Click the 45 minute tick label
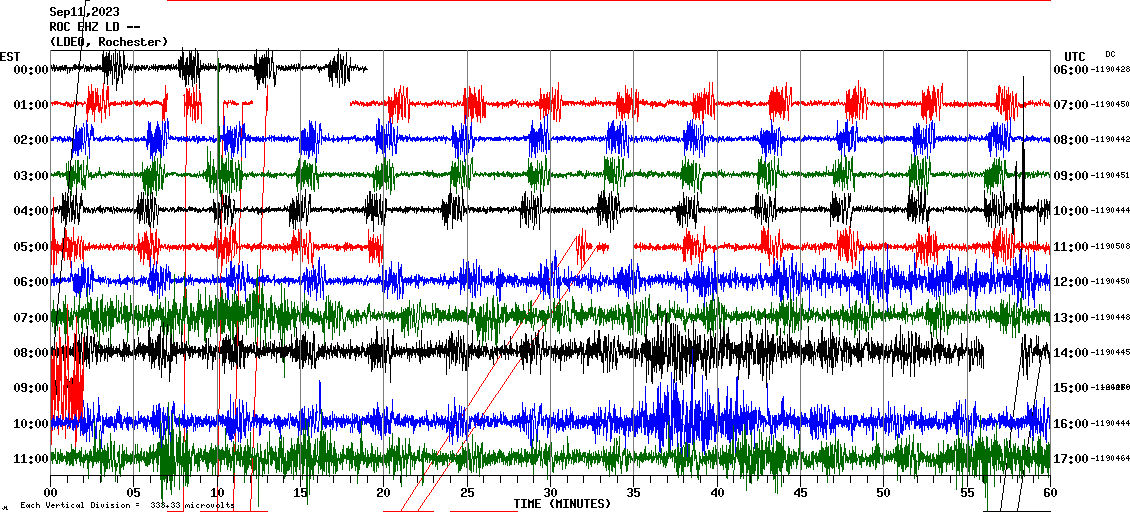 tap(800, 493)
